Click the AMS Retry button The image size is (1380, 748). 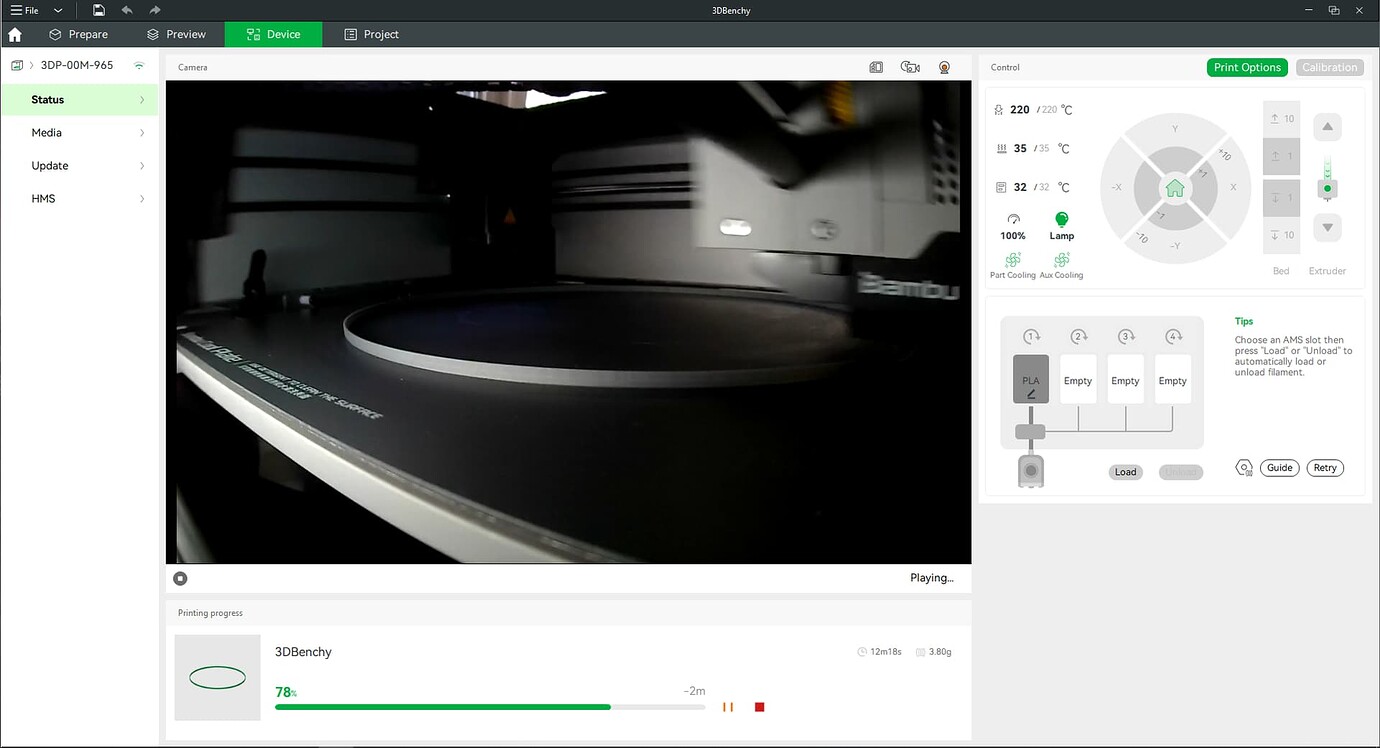click(1325, 468)
